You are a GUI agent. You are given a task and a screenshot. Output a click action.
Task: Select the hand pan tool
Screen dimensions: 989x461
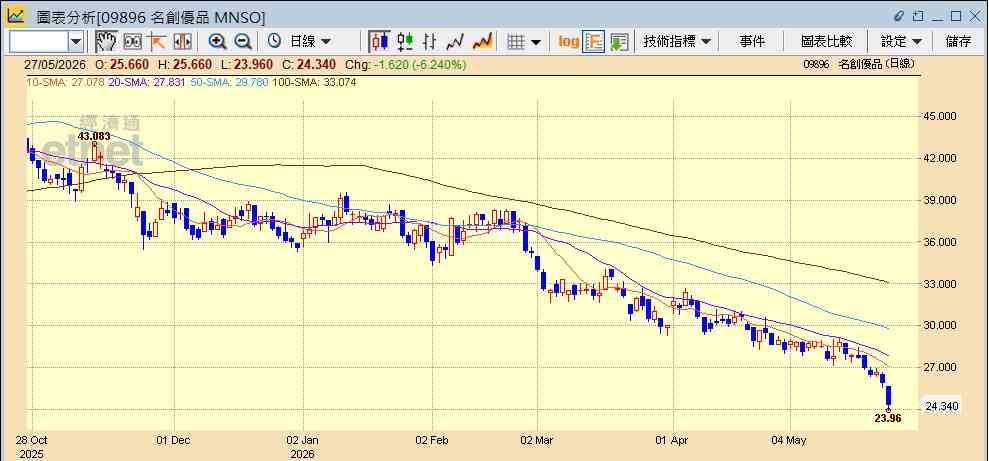point(106,42)
